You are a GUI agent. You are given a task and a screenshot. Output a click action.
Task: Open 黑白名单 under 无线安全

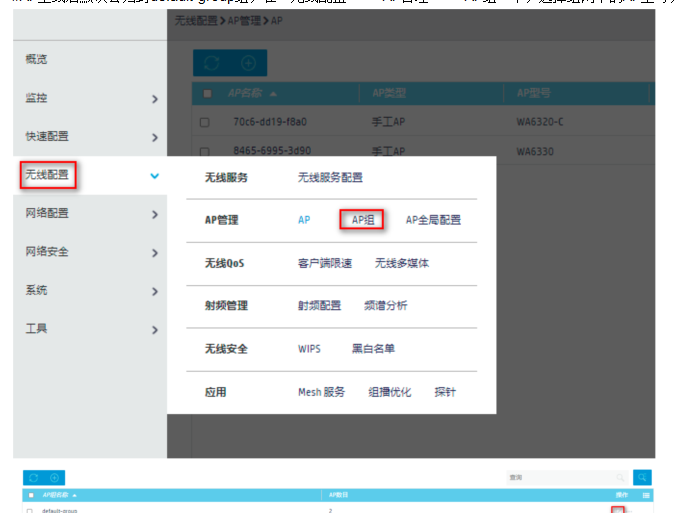[x=373, y=349]
